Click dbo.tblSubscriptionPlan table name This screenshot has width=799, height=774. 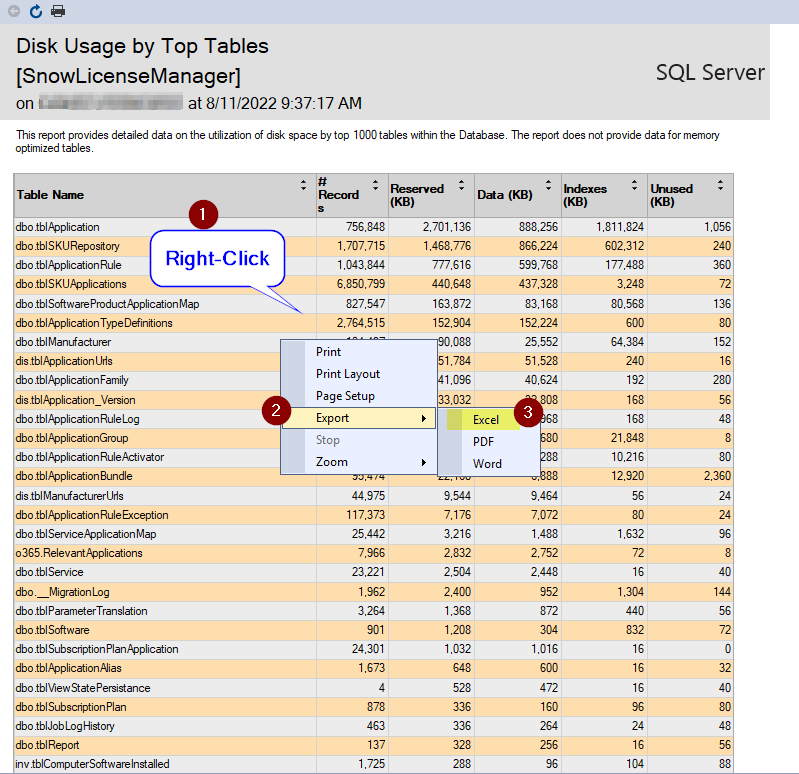point(71,707)
